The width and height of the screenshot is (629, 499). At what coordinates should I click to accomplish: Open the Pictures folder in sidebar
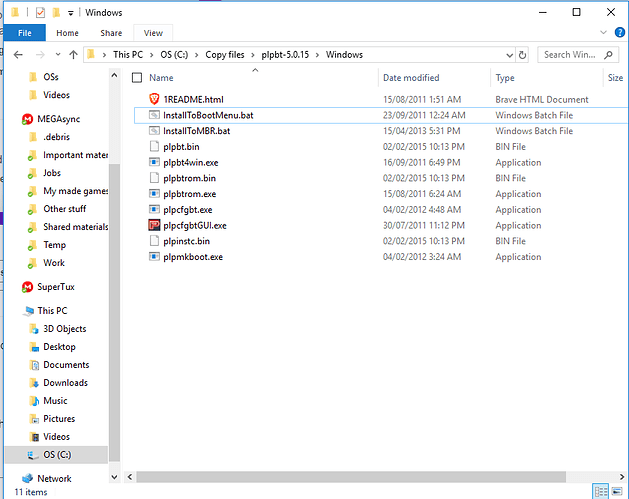point(59,419)
